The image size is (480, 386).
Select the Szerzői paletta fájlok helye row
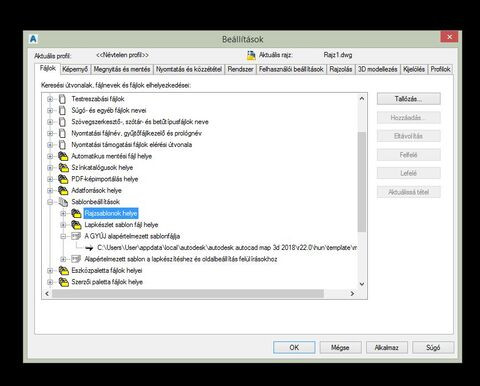[x=107, y=282]
